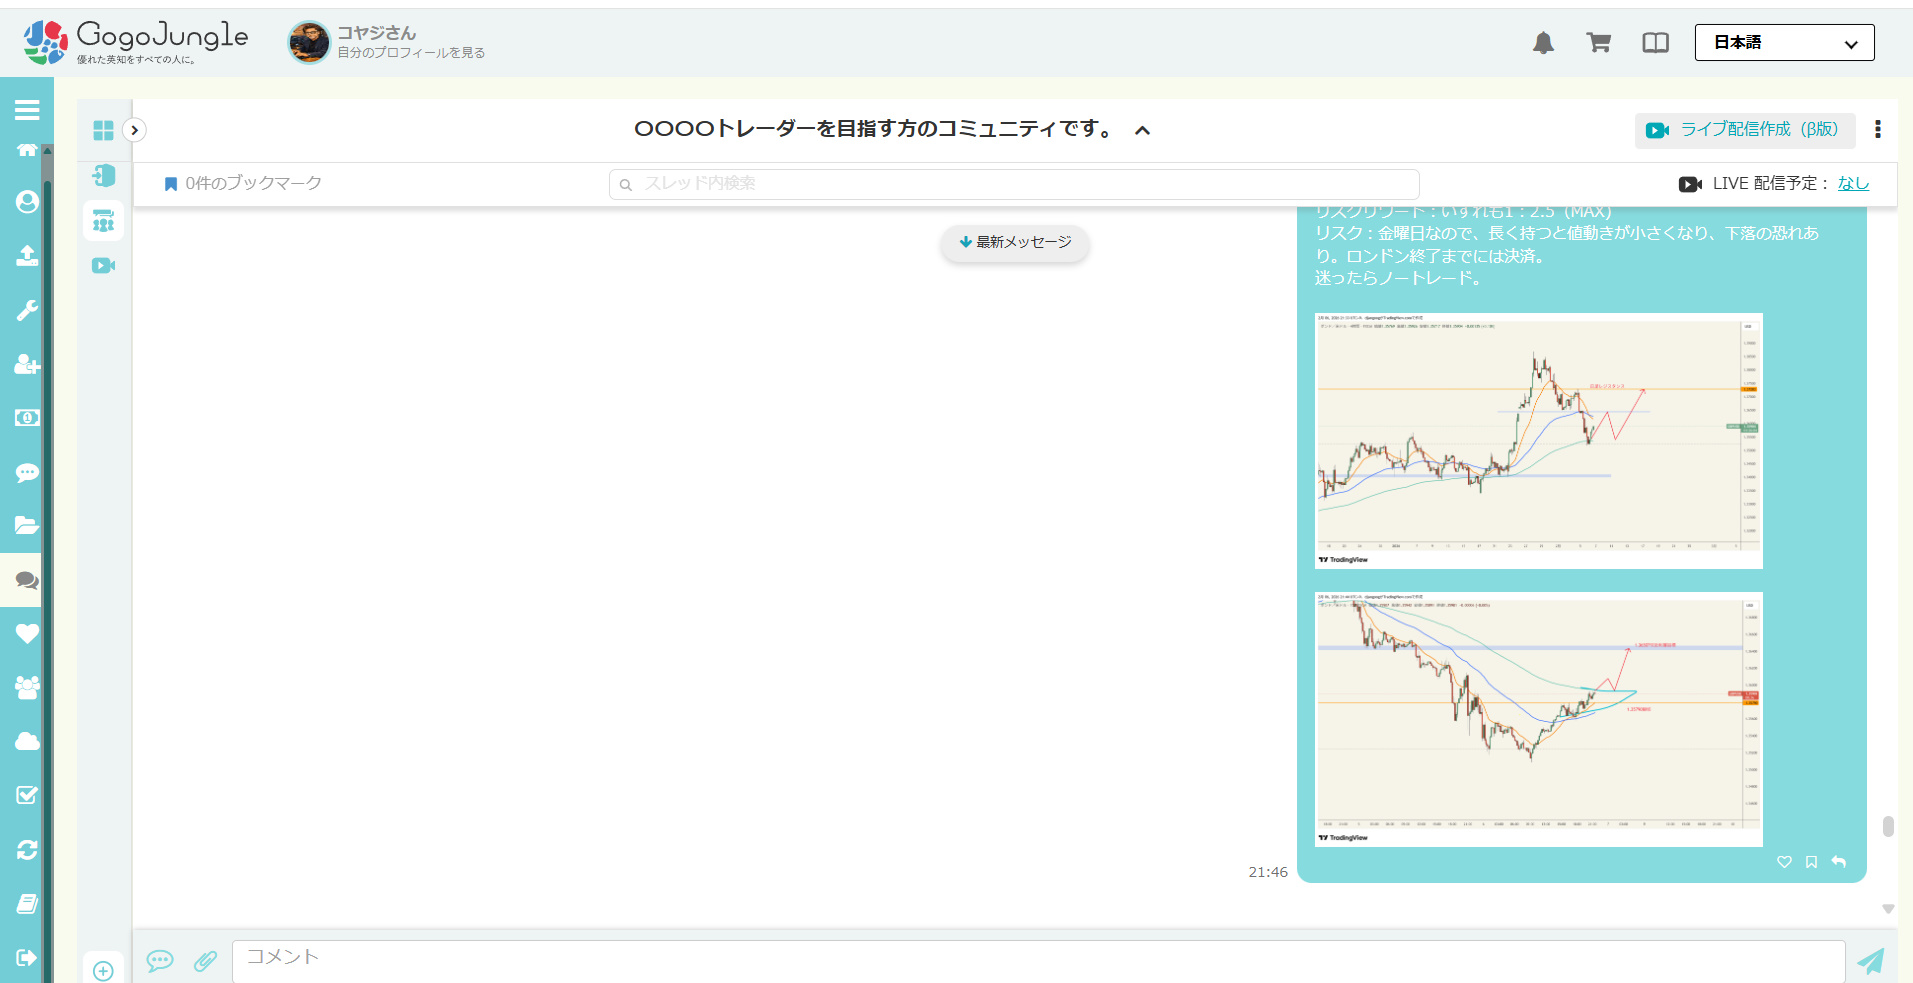Image resolution: width=1913 pixels, height=983 pixels.
Task: Open notifications with the bell icon
Action: click(1544, 43)
